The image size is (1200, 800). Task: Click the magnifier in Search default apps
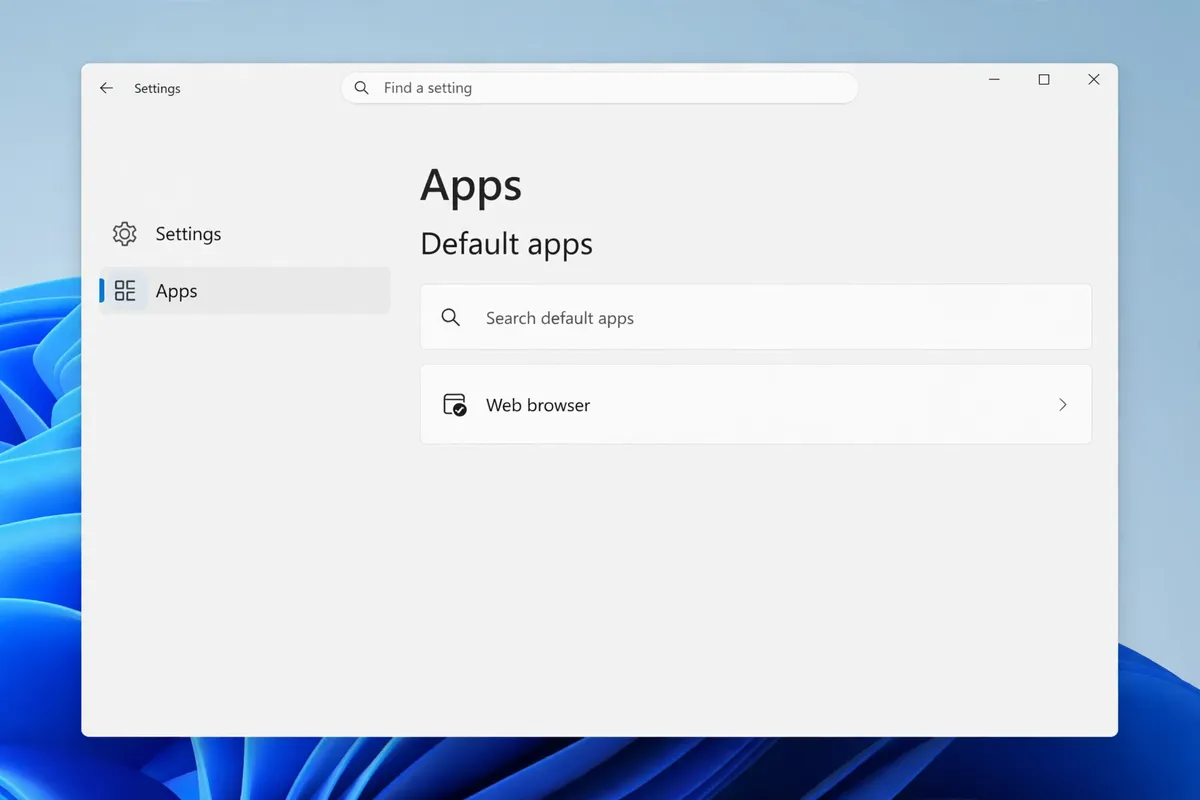[451, 318]
